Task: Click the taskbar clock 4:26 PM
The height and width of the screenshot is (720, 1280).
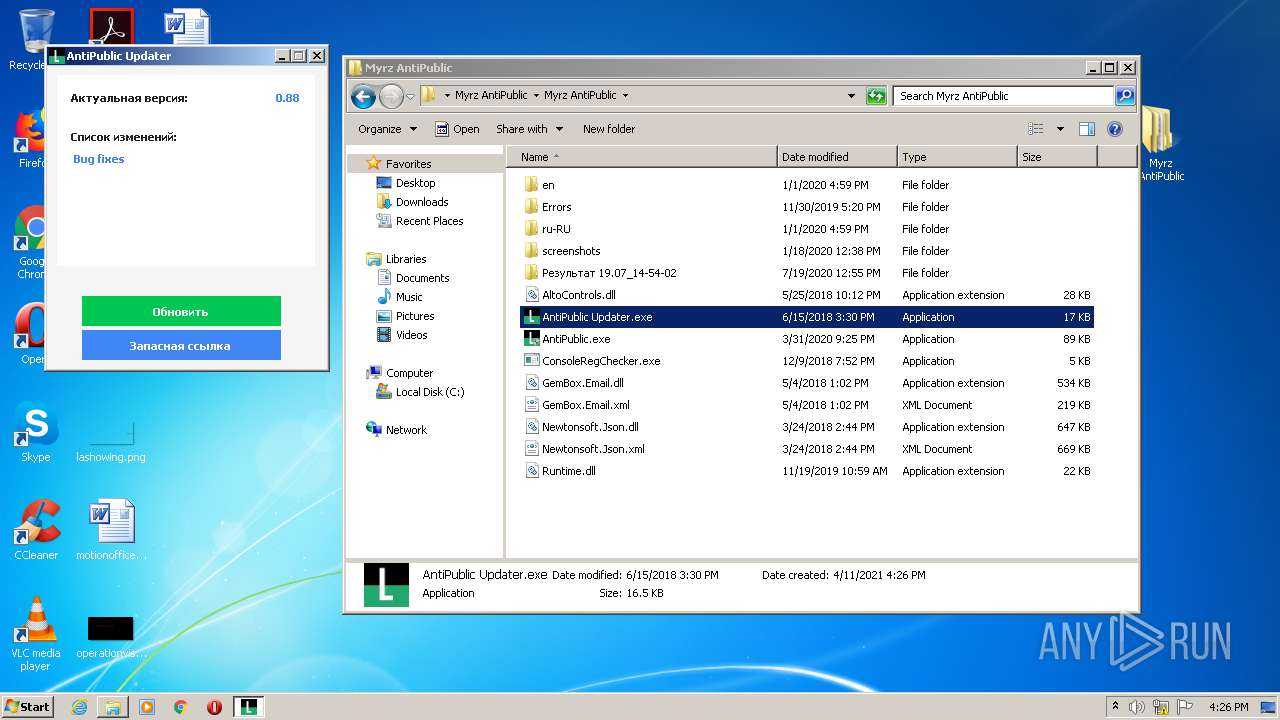Action: pos(1228,707)
